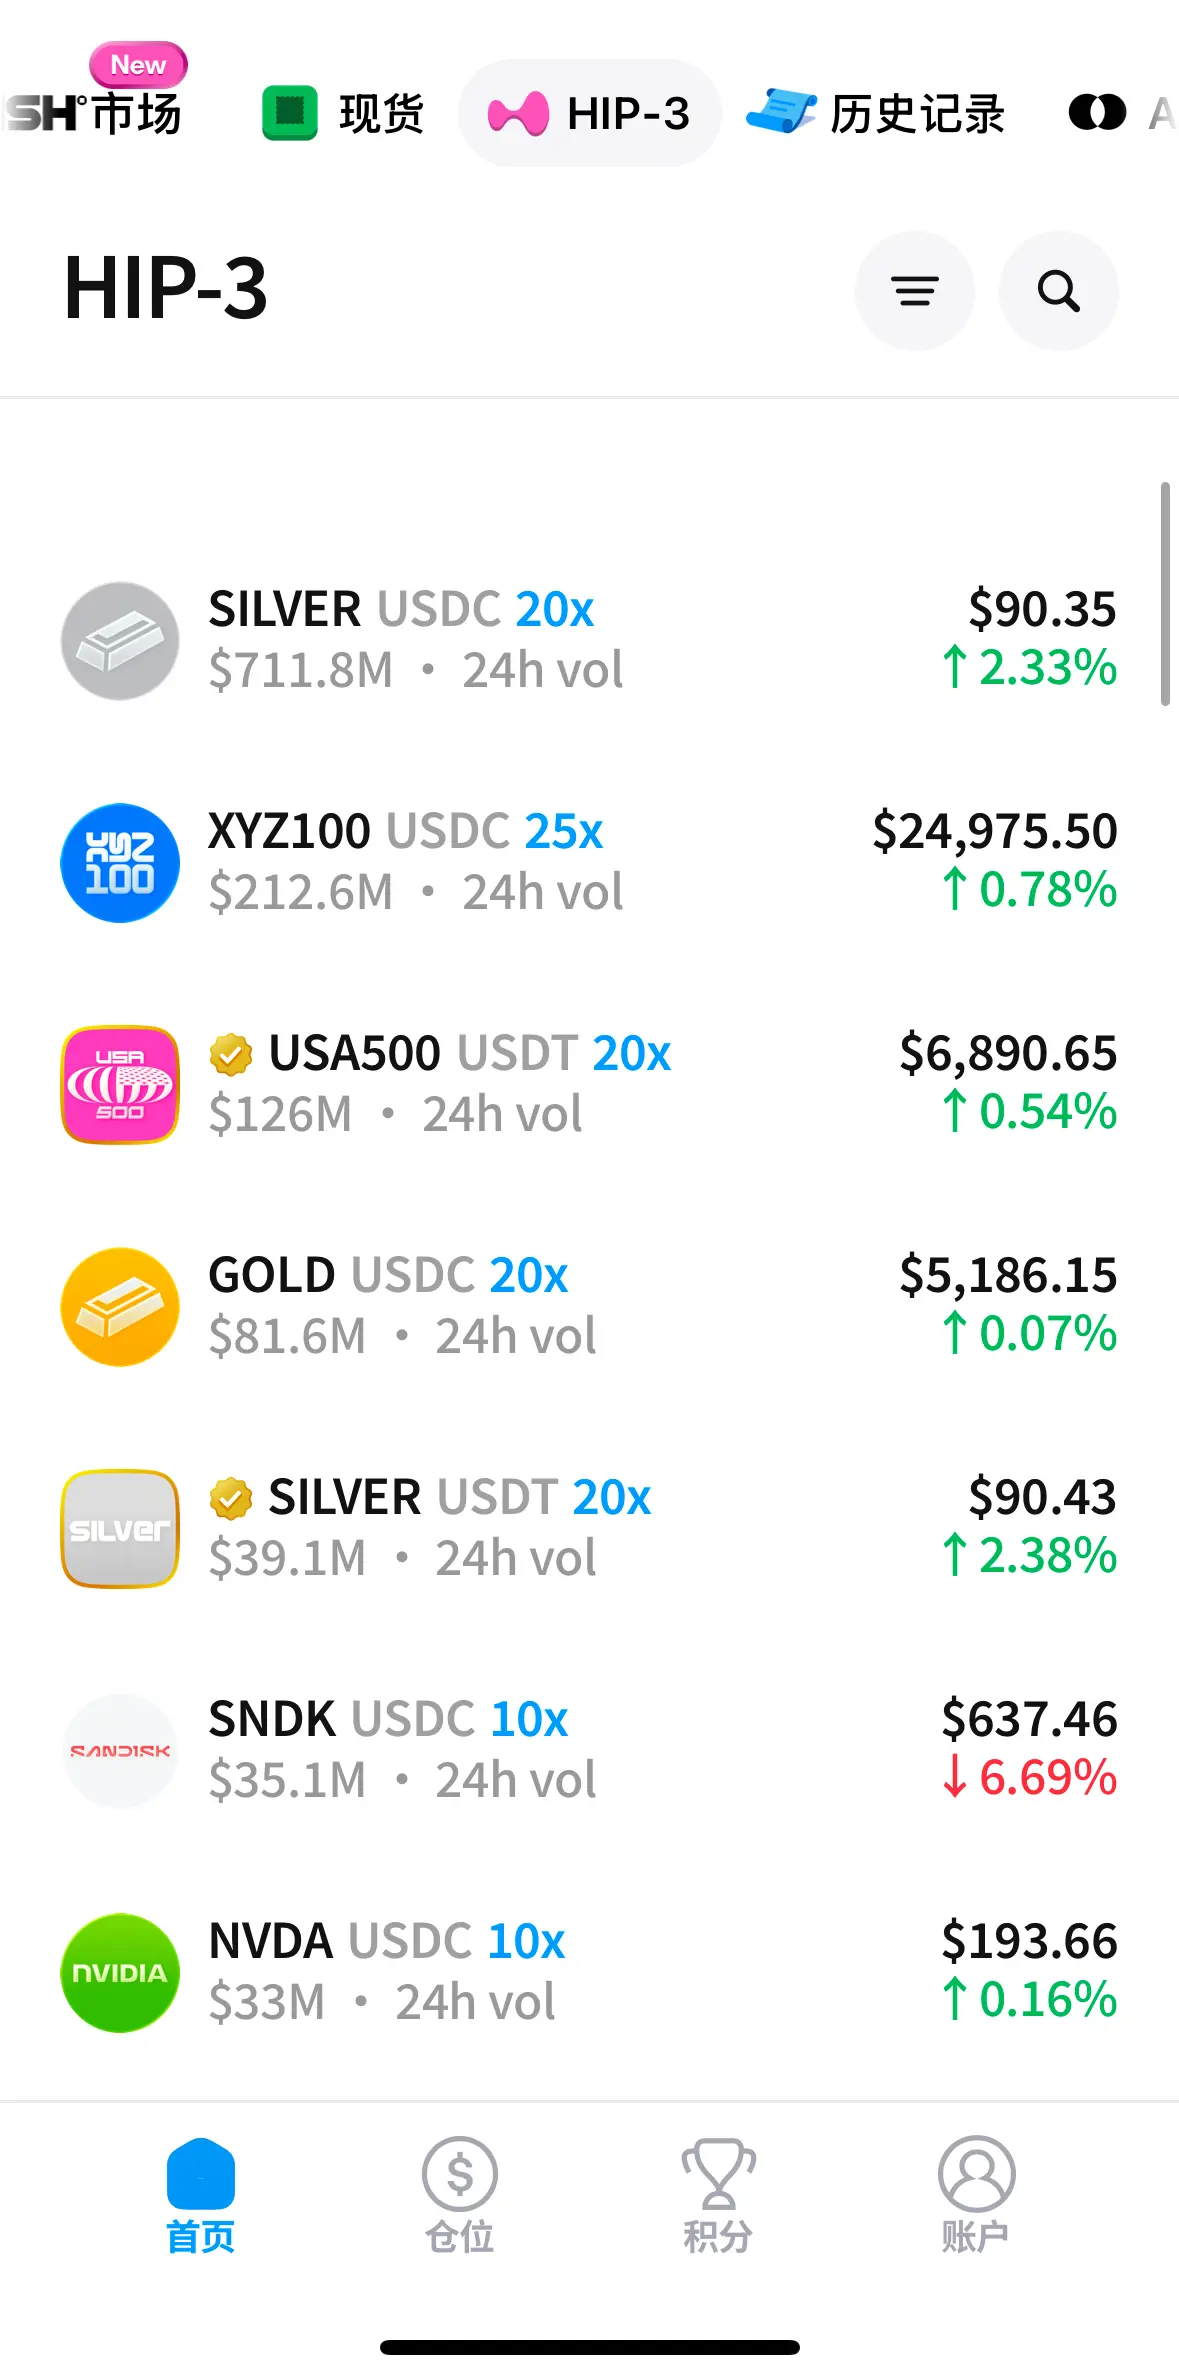Select the HIP-3 tab pill
This screenshot has height=2379, width=1179.
[589, 113]
